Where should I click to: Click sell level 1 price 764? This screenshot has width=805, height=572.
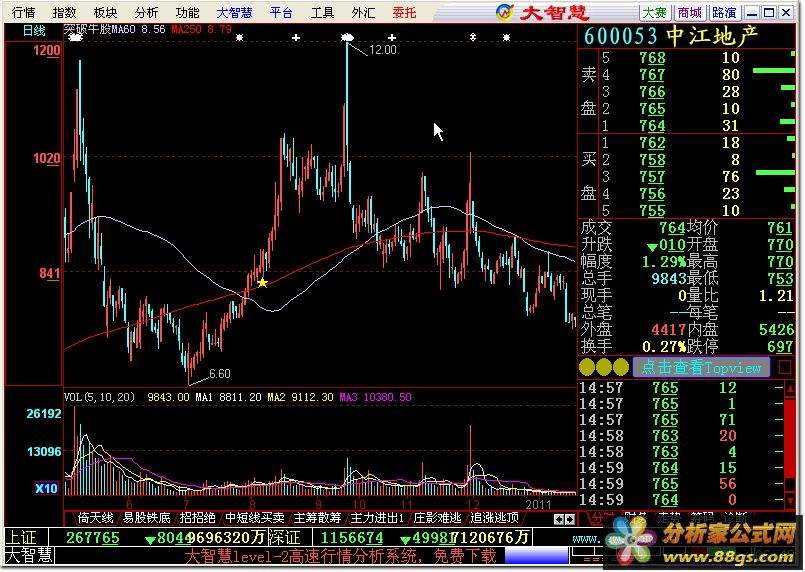652,125
